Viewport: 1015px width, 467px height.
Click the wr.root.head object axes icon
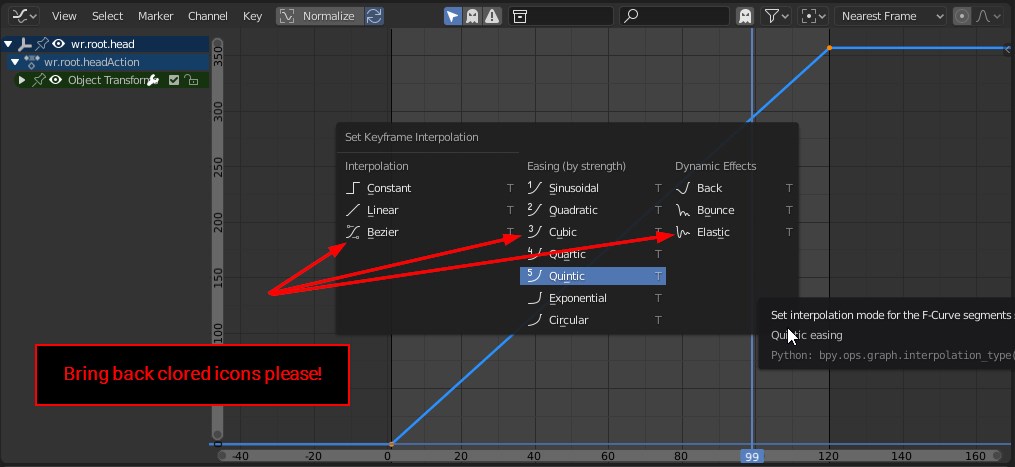tap(25, 44)
